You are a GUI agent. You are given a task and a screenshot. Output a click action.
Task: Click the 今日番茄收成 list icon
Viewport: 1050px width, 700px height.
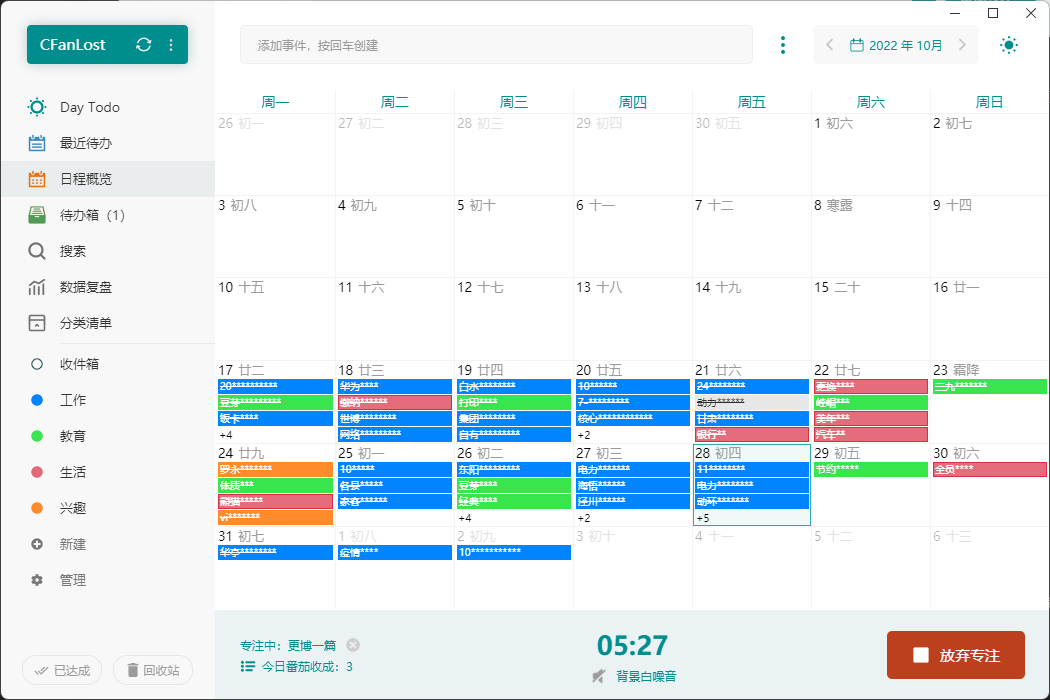pyautogui.click(x=248, y=667)
